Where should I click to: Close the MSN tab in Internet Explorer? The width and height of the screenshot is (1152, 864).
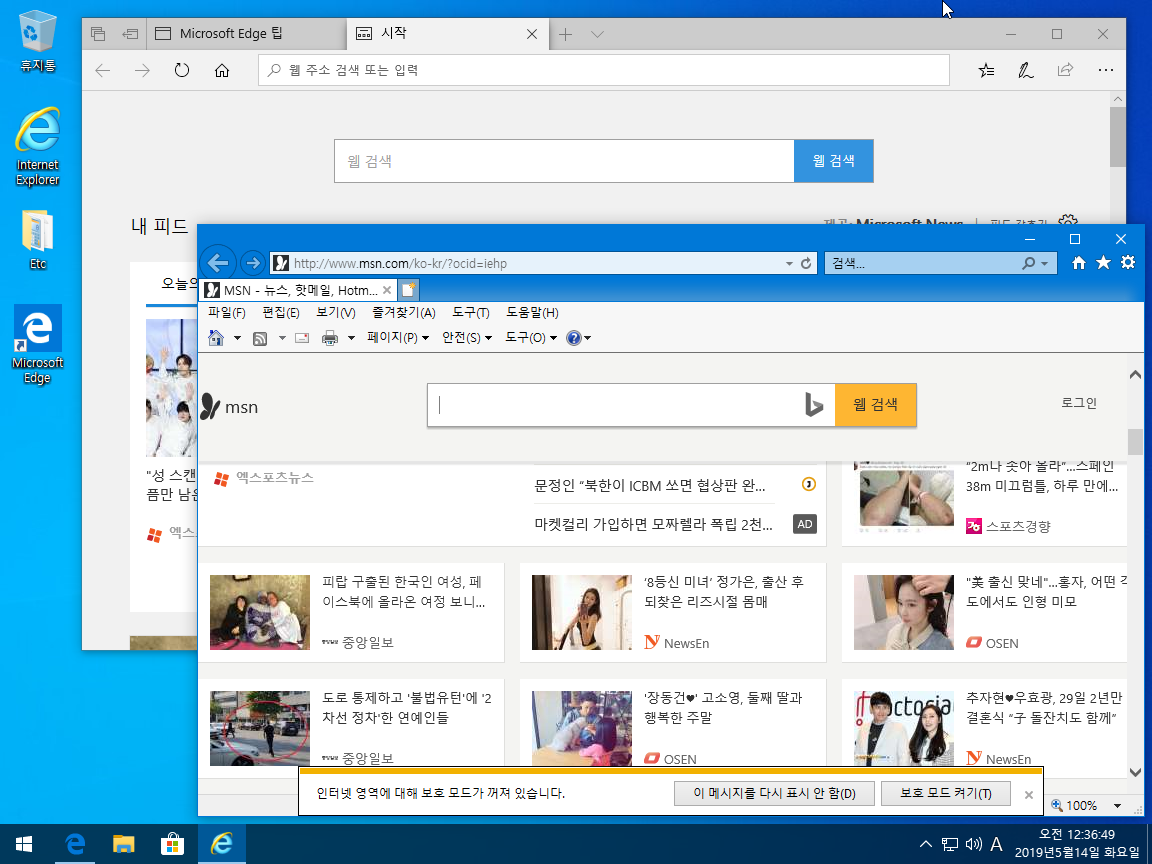[387, 289]
